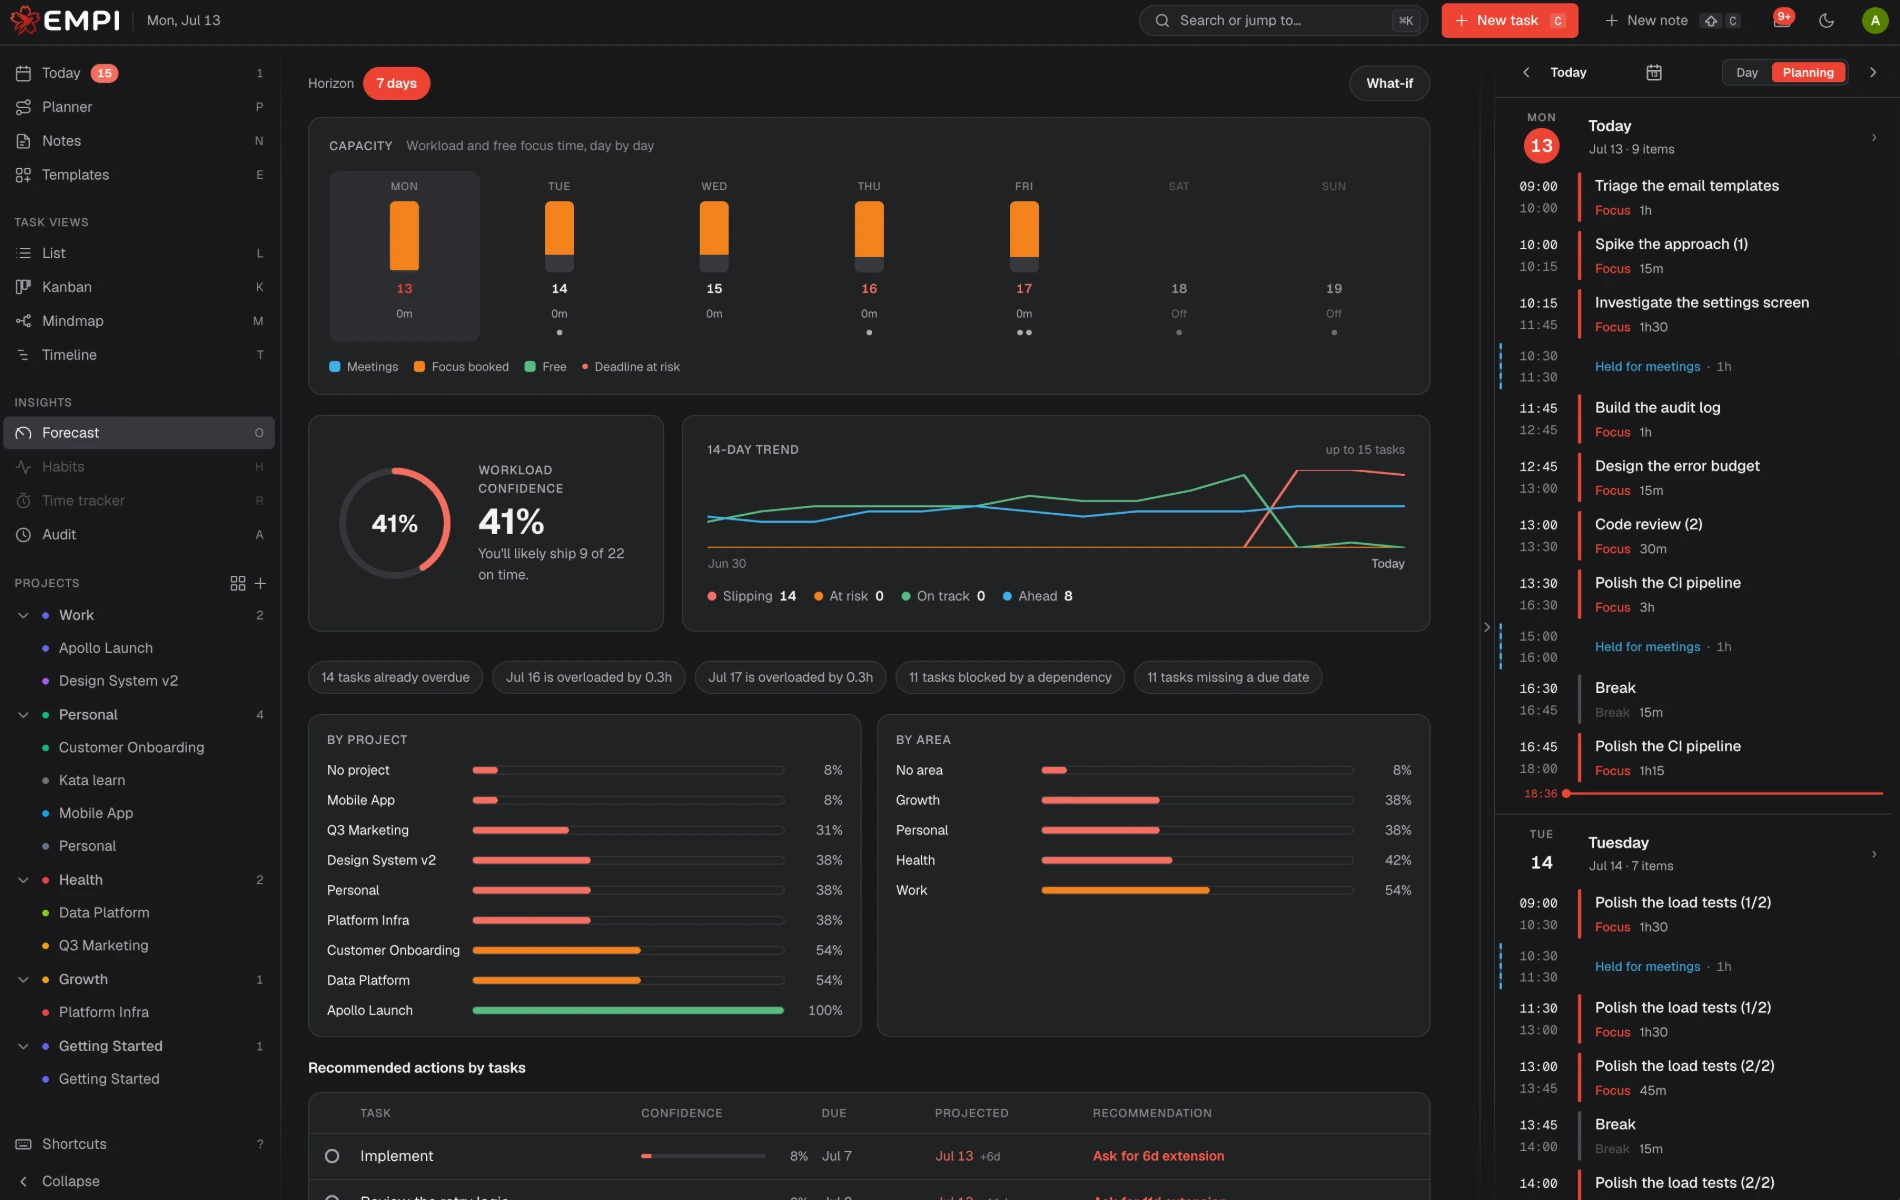
Task: Collapse the Health project group
Action: coord(23,880)
